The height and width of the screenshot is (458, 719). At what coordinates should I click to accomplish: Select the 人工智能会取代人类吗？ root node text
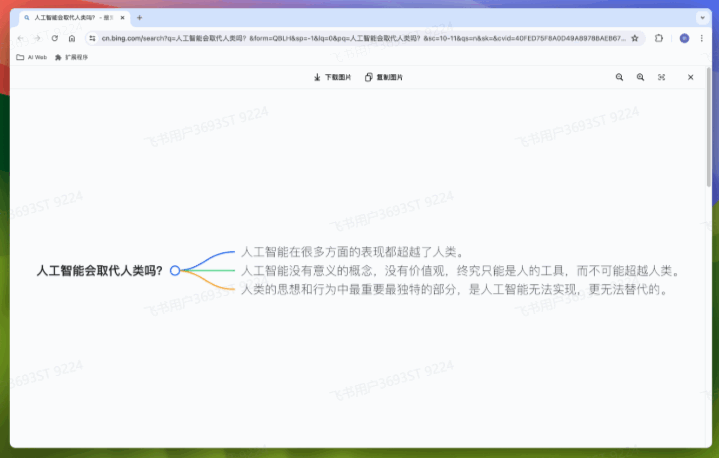pyautogui.click(x=99, y=270)
